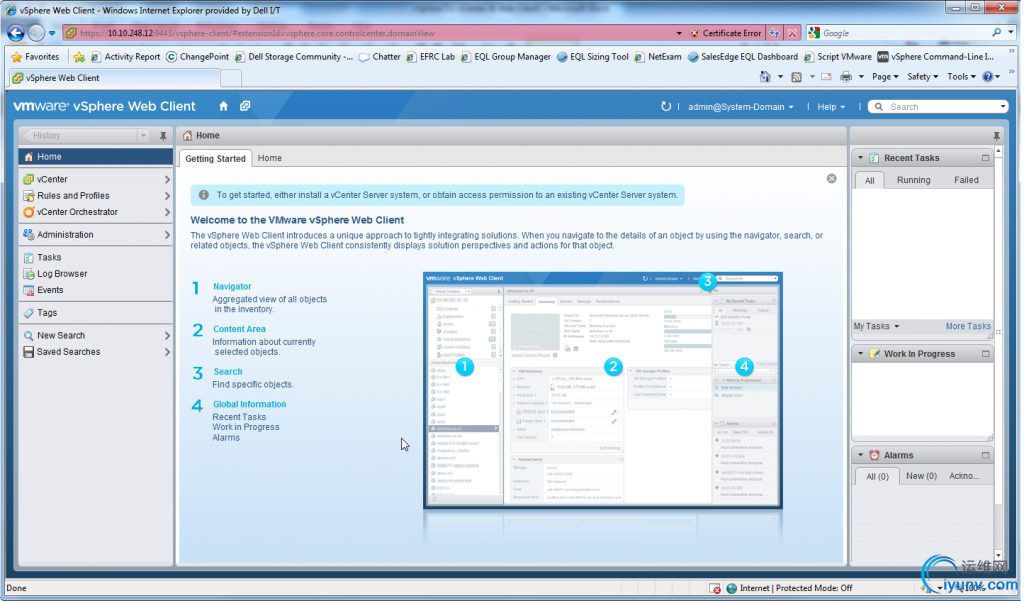
Task: Select the Running tab in Recent Tasks
Action: click(913, 180)
